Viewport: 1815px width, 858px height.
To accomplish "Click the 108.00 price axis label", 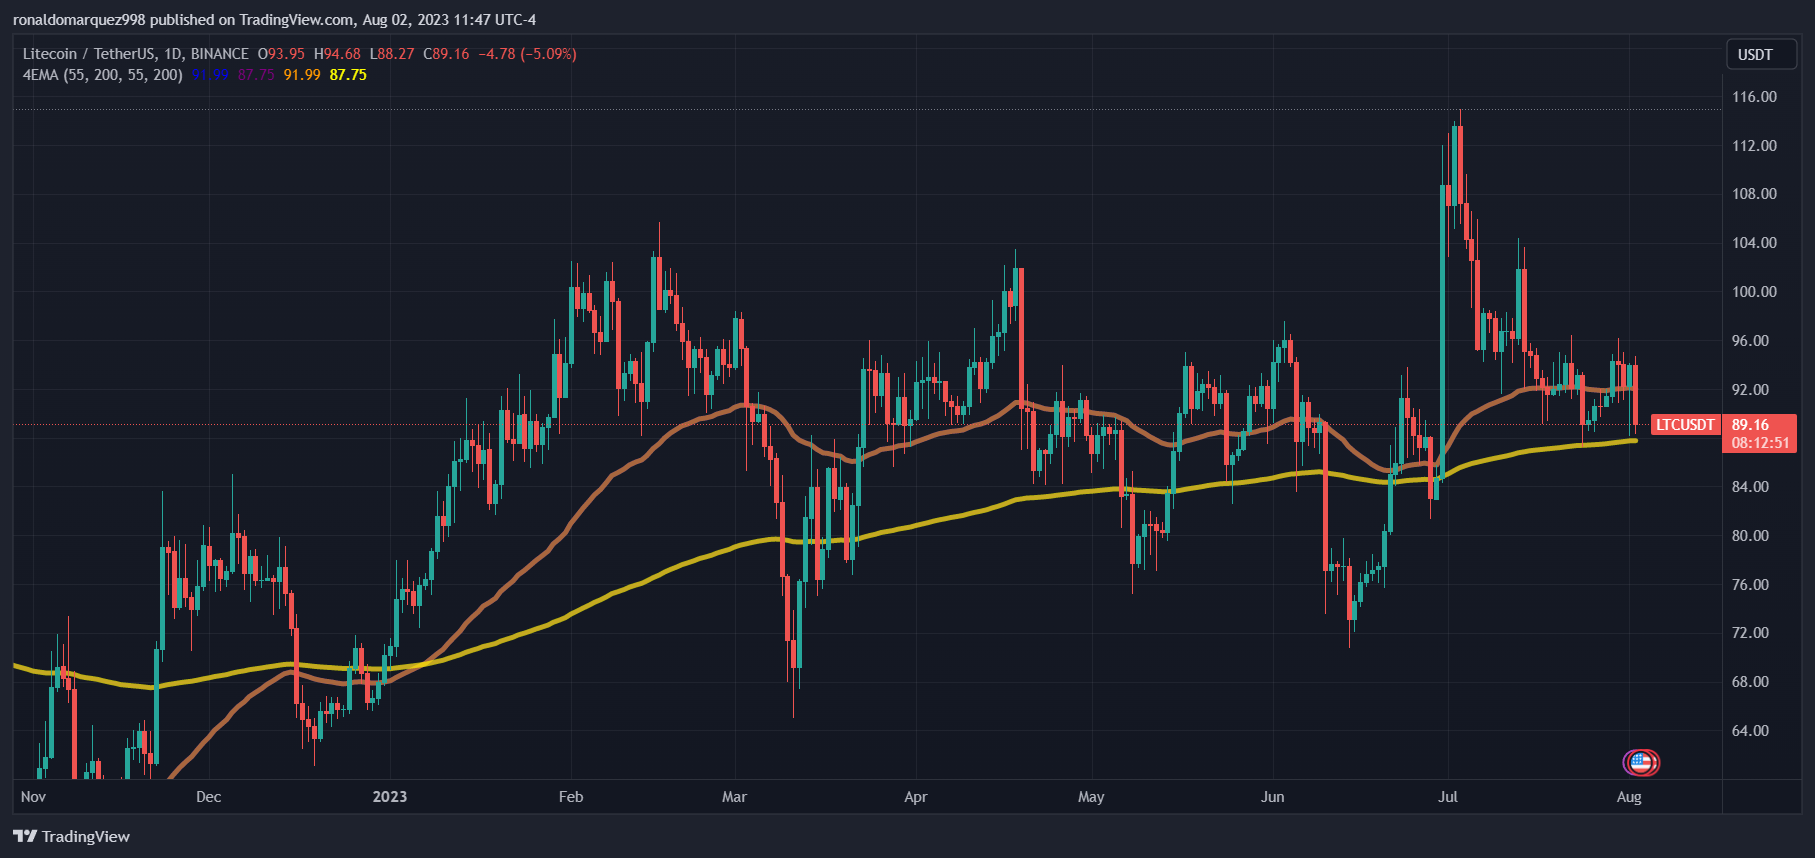I will point(1754,194).
